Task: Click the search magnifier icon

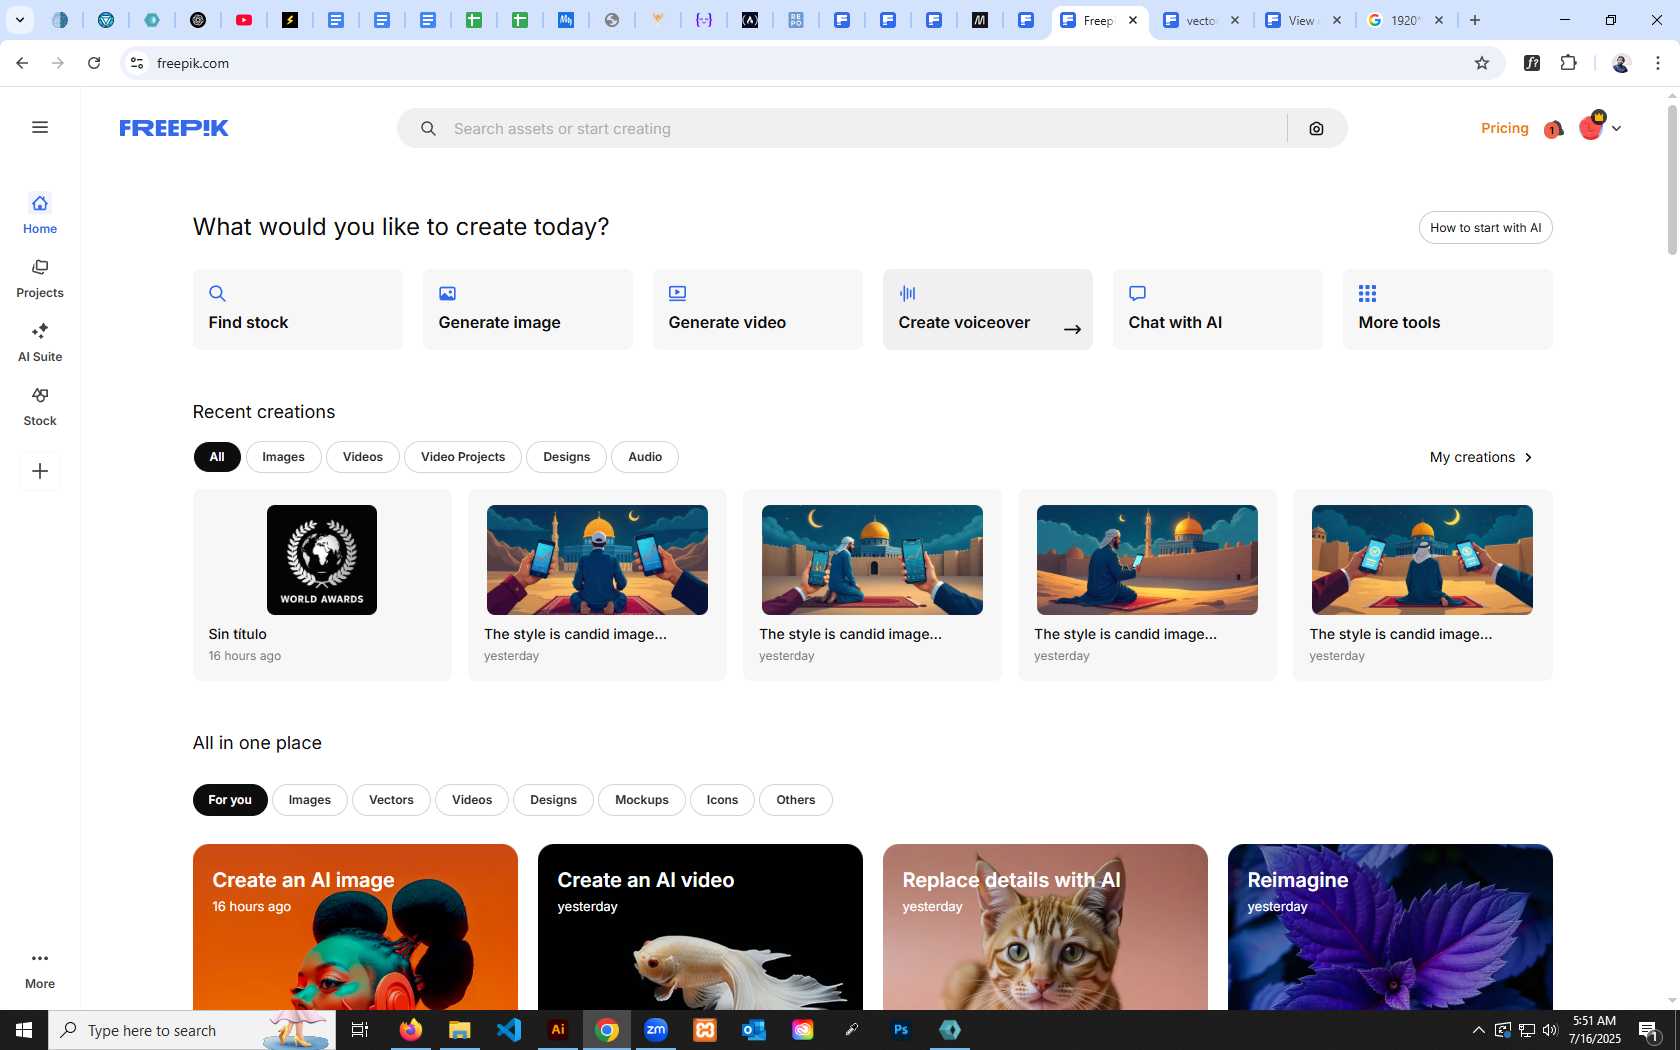Action: (428, 128)
